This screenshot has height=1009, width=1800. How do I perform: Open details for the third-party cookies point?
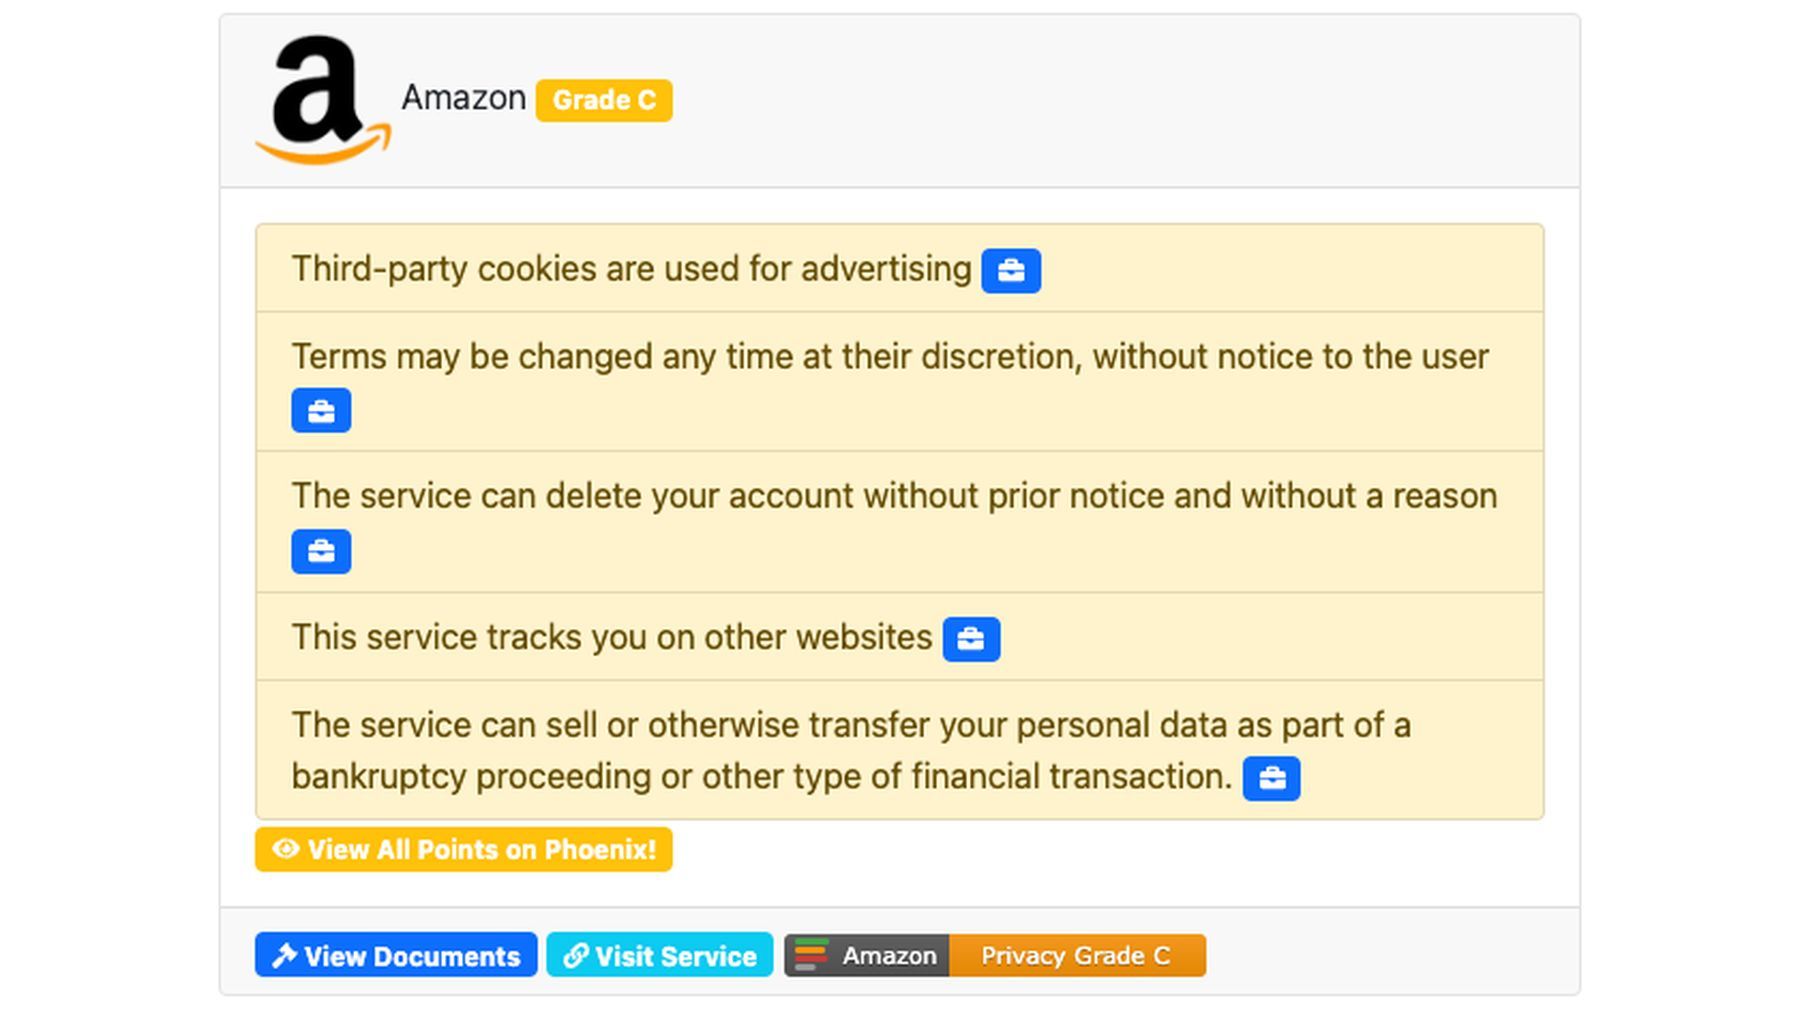coord(1012,270)
